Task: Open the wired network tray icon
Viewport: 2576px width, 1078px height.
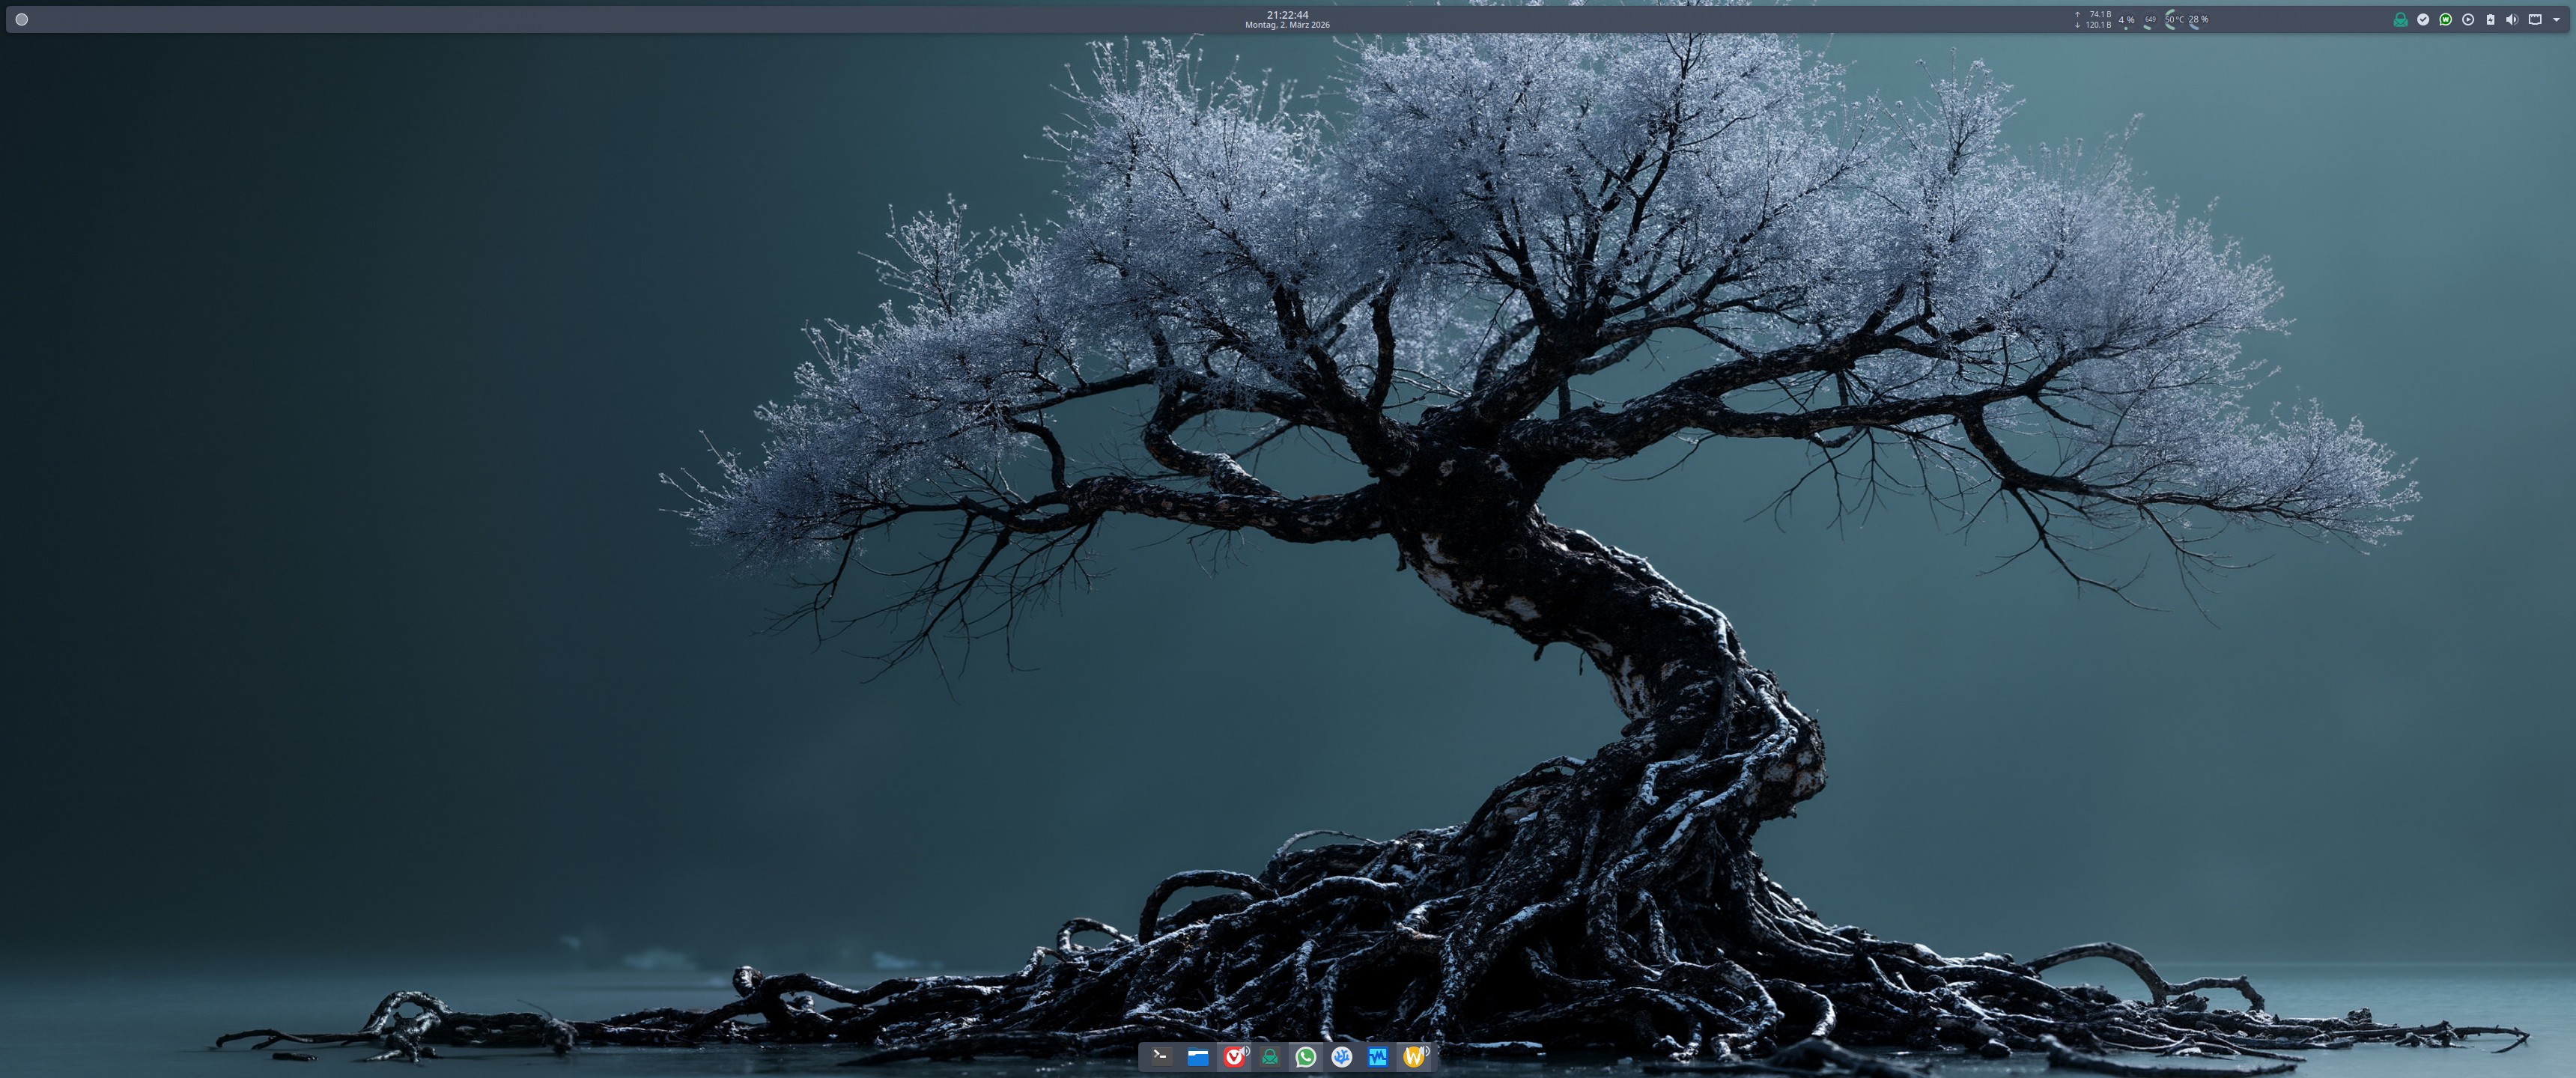Action: [2535, 19]
